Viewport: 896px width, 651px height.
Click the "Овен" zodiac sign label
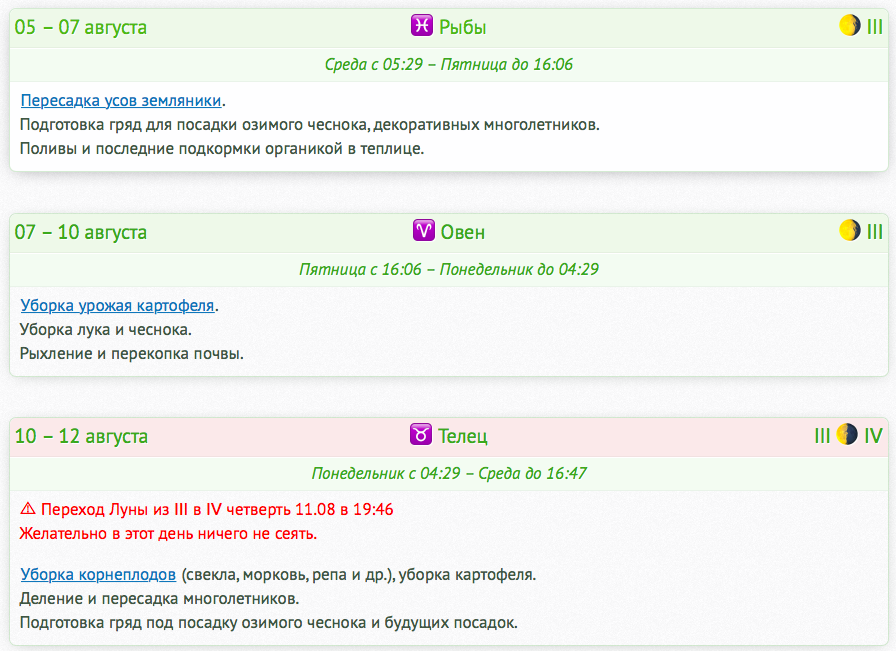pyautogui.click(x=463, y=232)
